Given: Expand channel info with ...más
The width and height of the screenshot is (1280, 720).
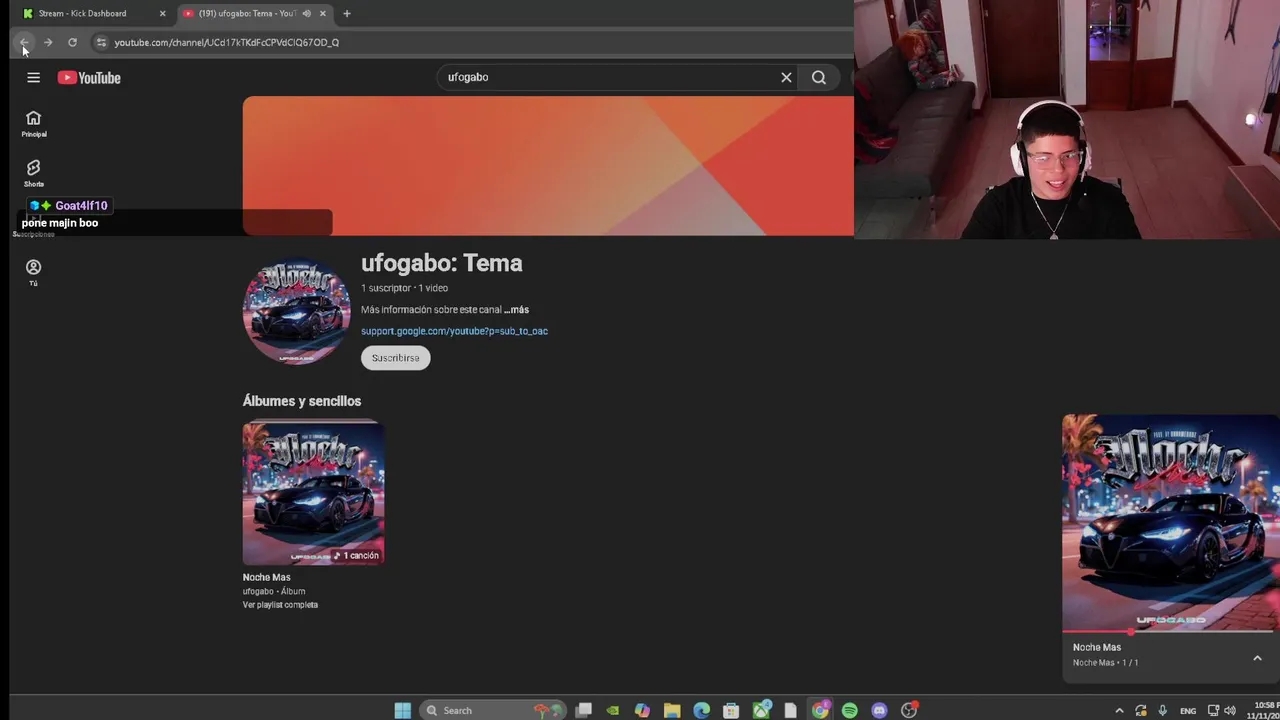Looking at the screenshot, I should (516, 309).
